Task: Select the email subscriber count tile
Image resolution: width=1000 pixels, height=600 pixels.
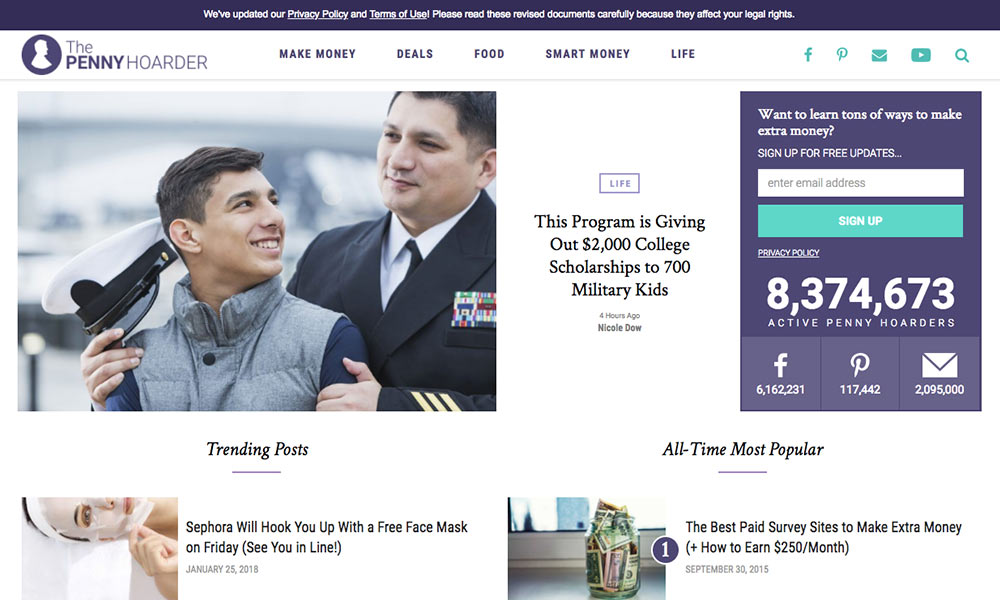Action: click(x=939, y=374)
